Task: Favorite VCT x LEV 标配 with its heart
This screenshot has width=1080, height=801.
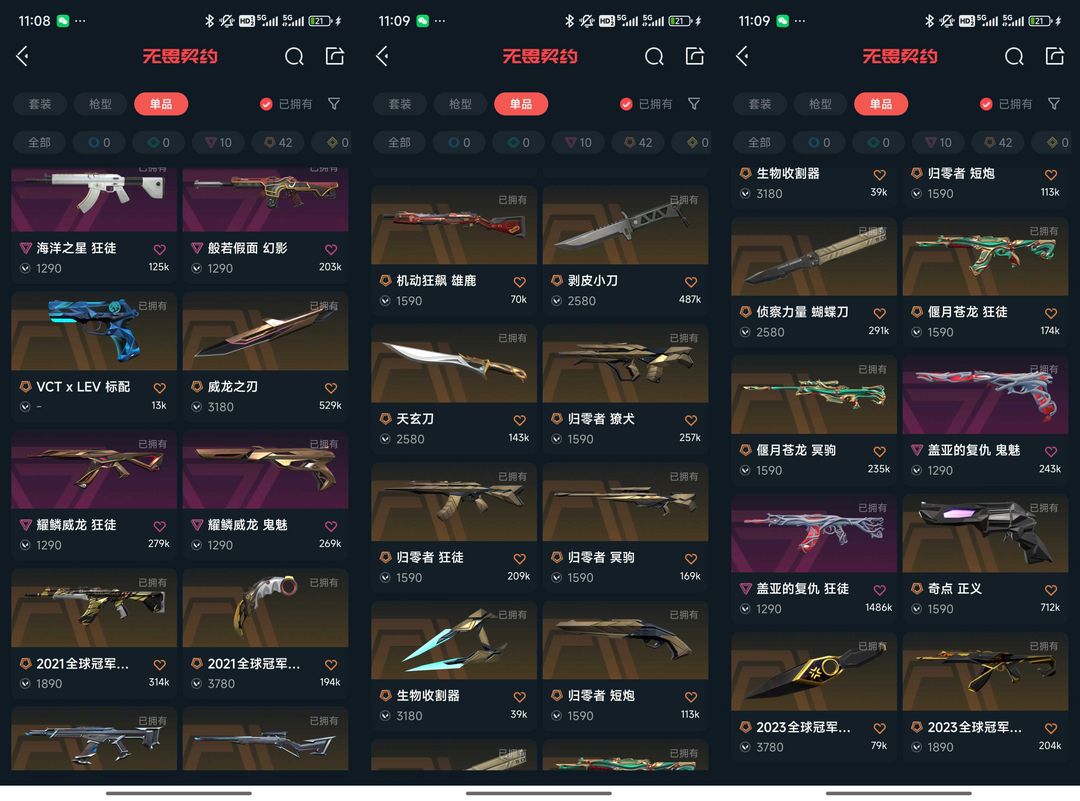Action: click(160, 388)
